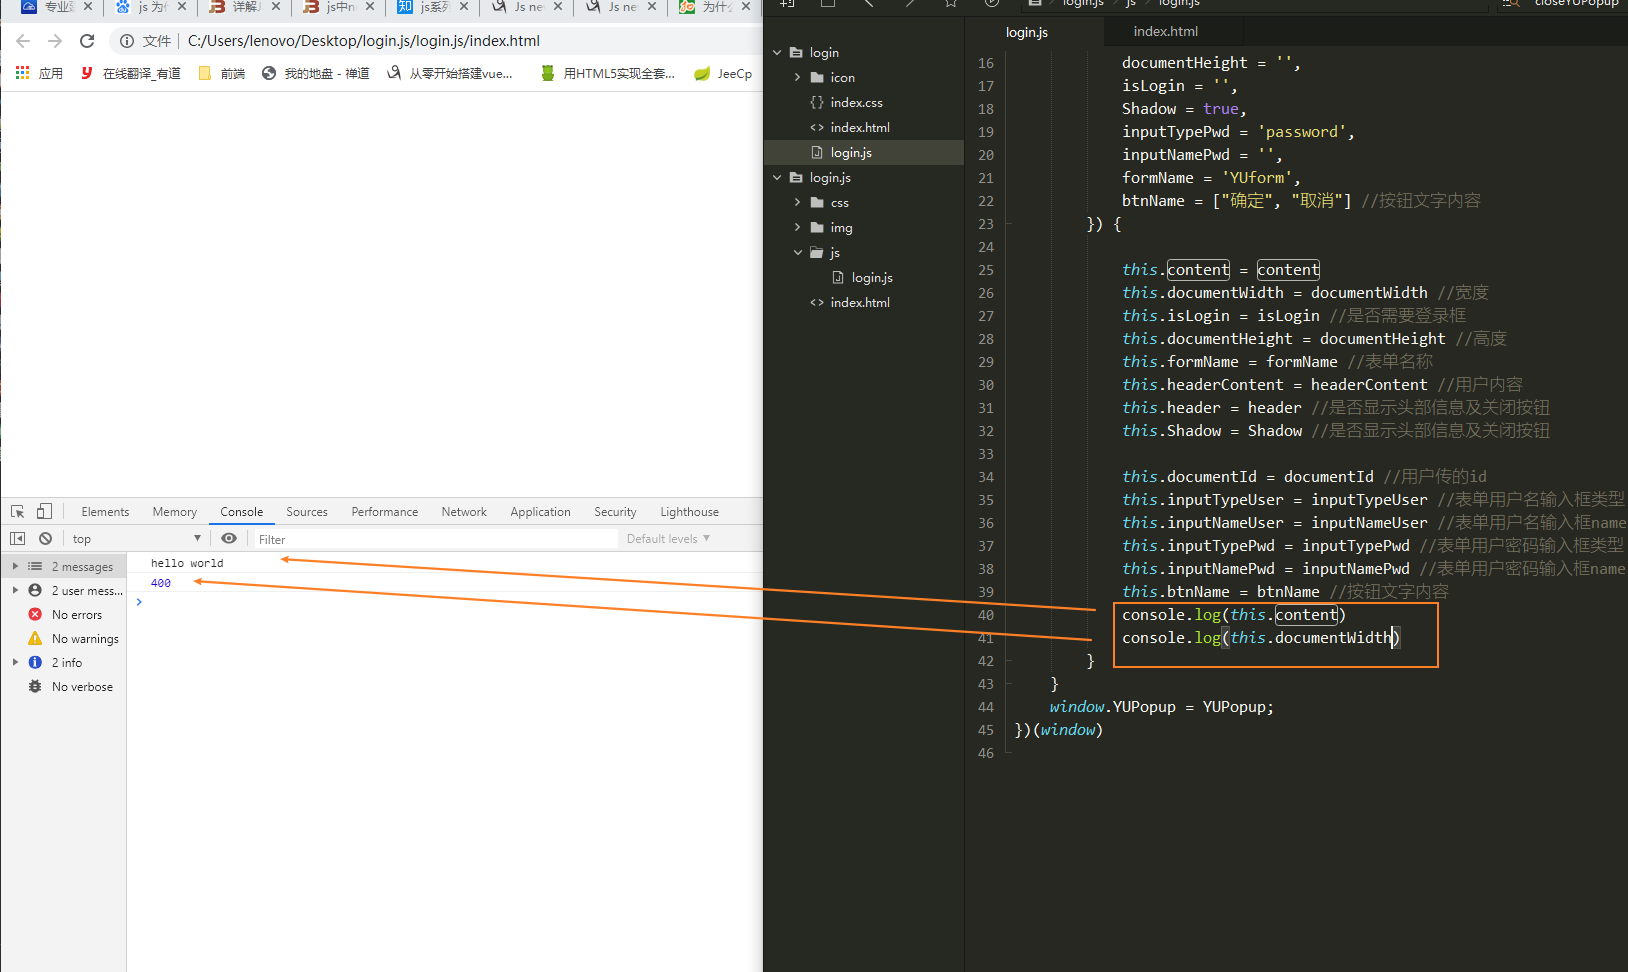This screenshot has width=1628, height=972.
Task: Activate the inspect element picker in DevTools
Action: coord(17,511)
